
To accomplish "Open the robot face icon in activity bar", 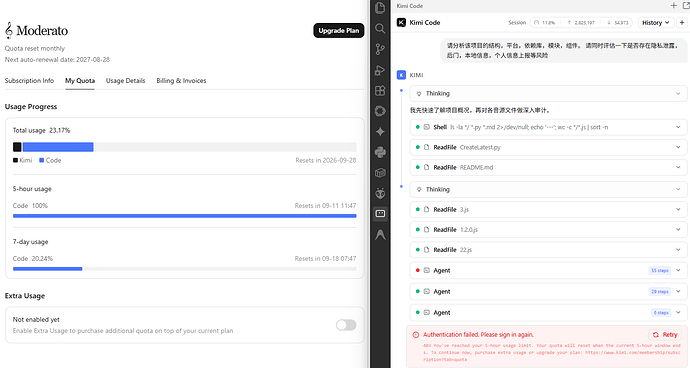I will click(x=380, y=193).
